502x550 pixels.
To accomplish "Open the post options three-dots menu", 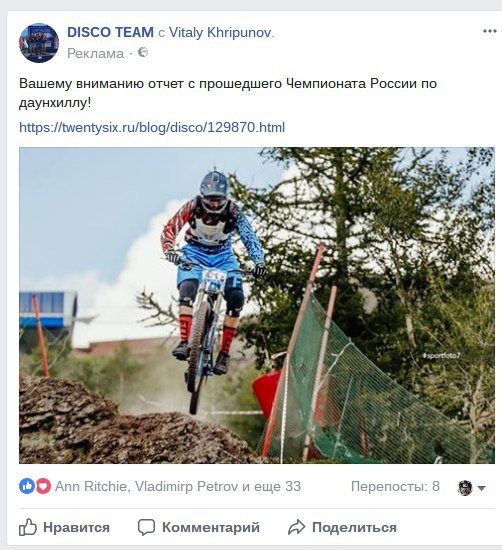I will (x=489, y=31).
